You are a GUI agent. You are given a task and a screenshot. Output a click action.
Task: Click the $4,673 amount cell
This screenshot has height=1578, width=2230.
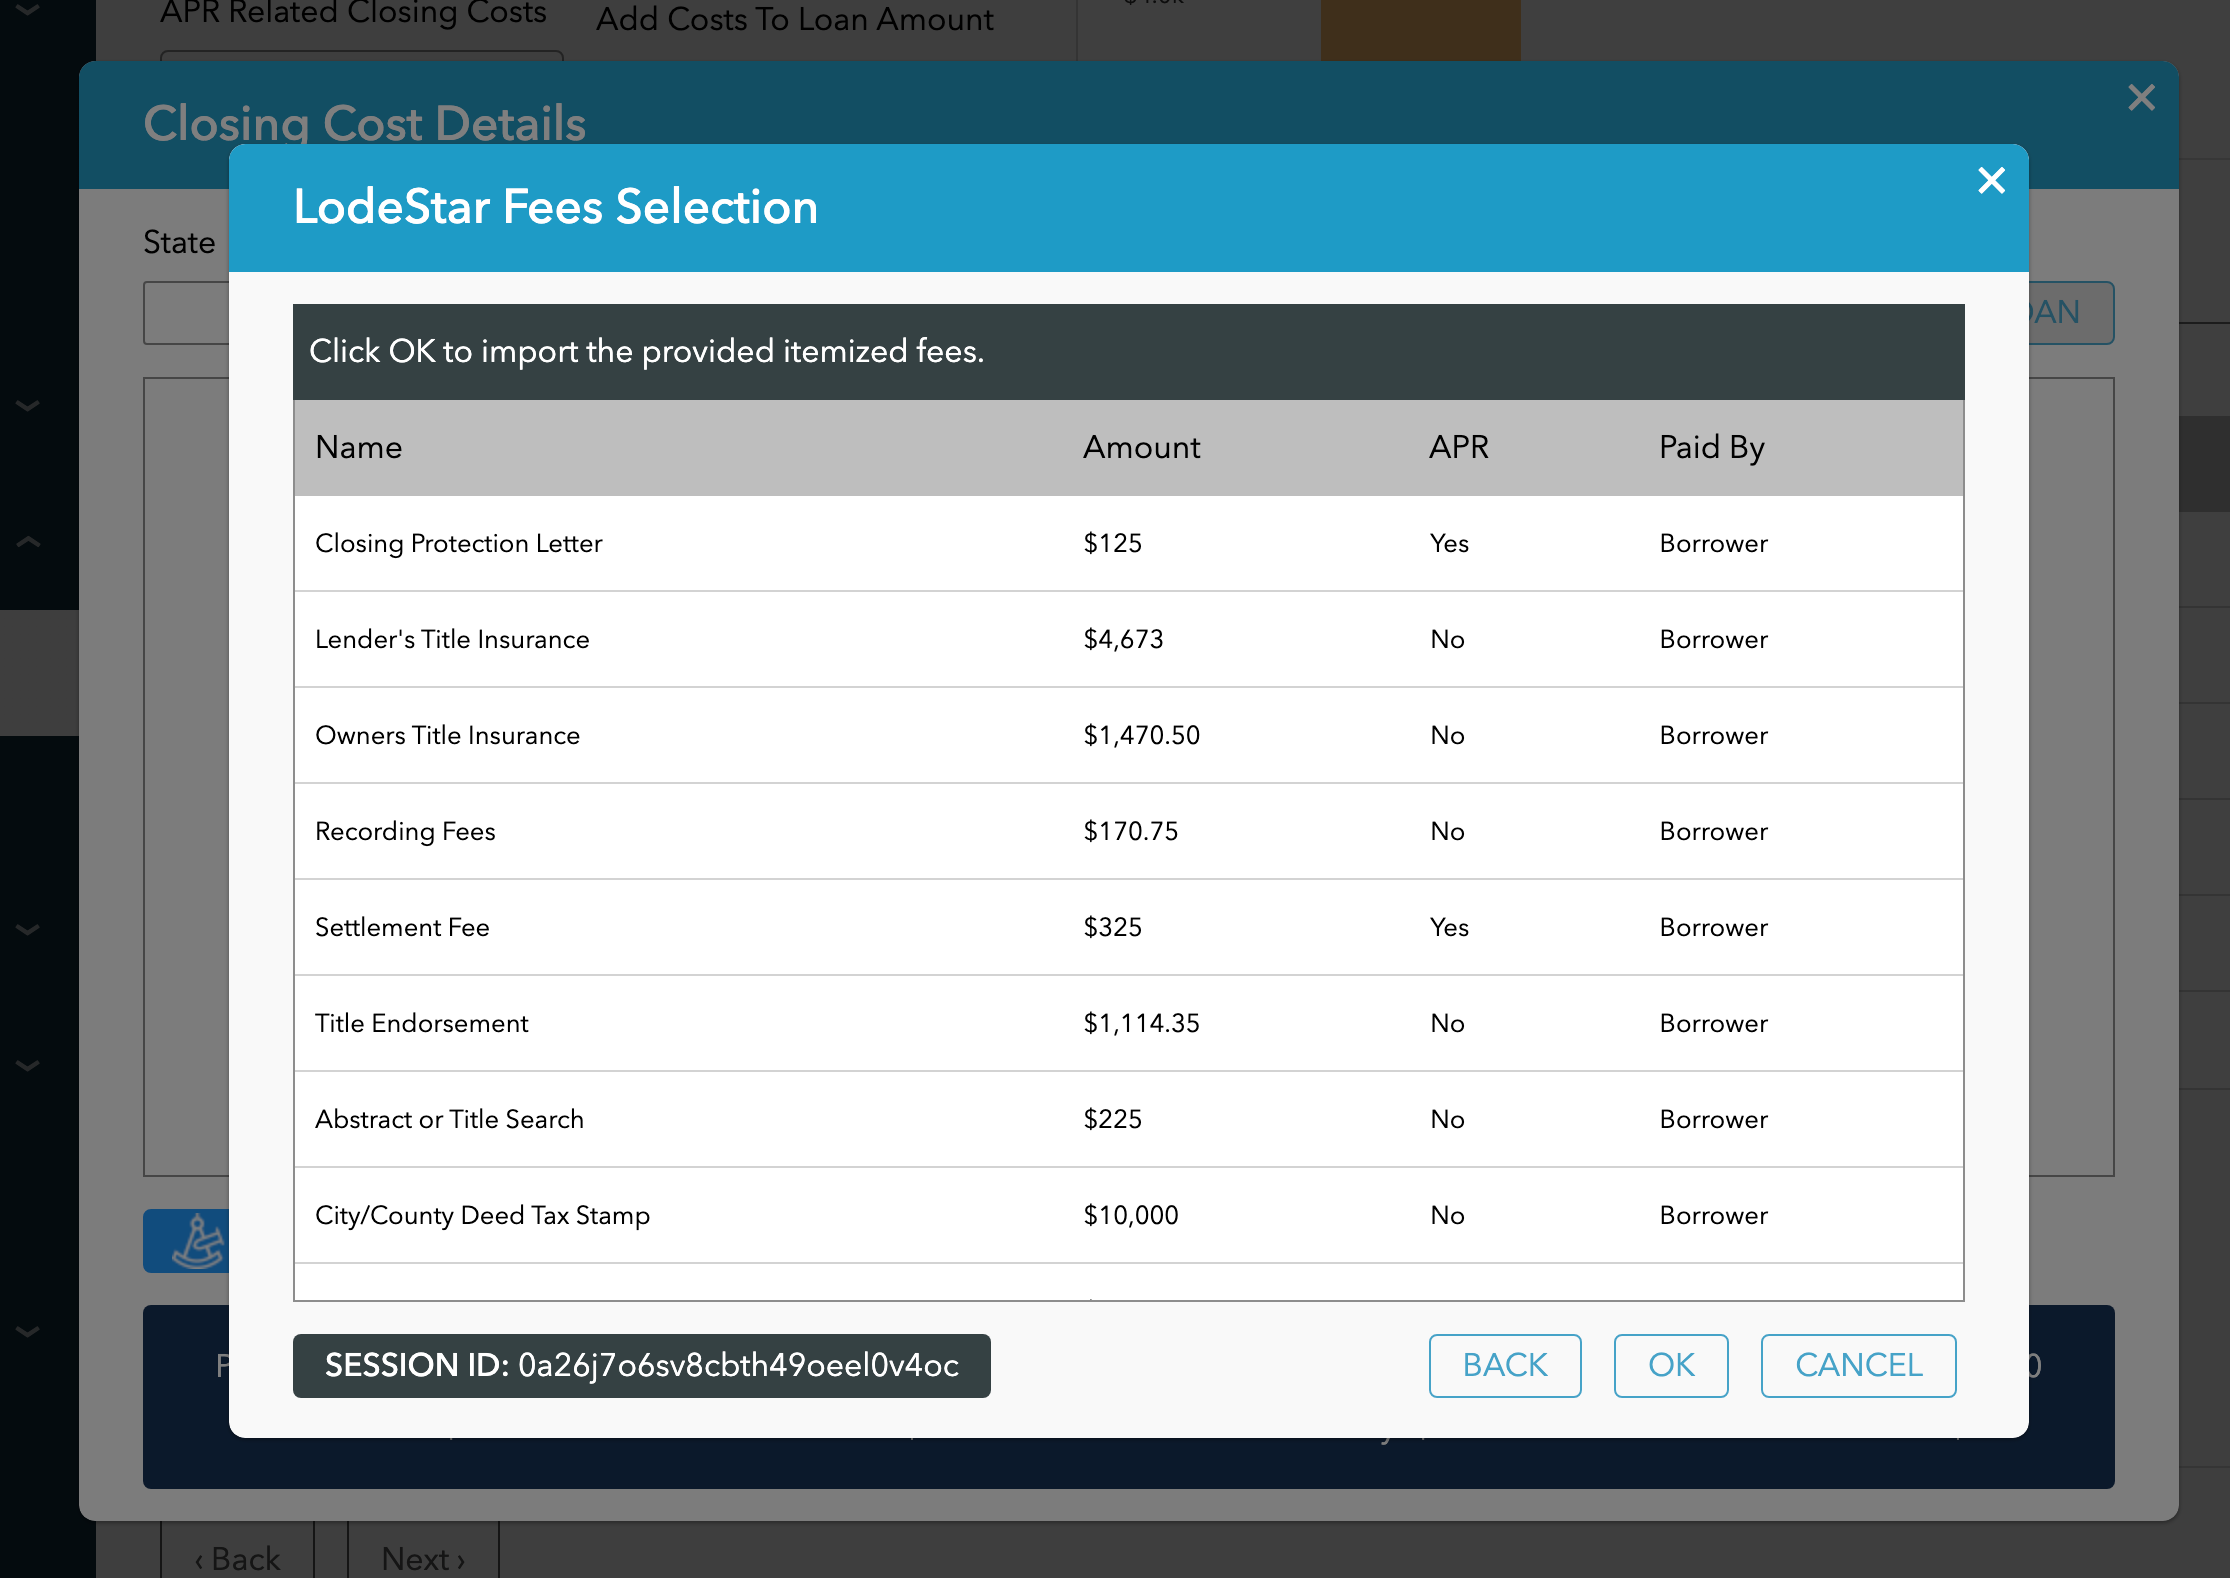(x=1123, y=639)
